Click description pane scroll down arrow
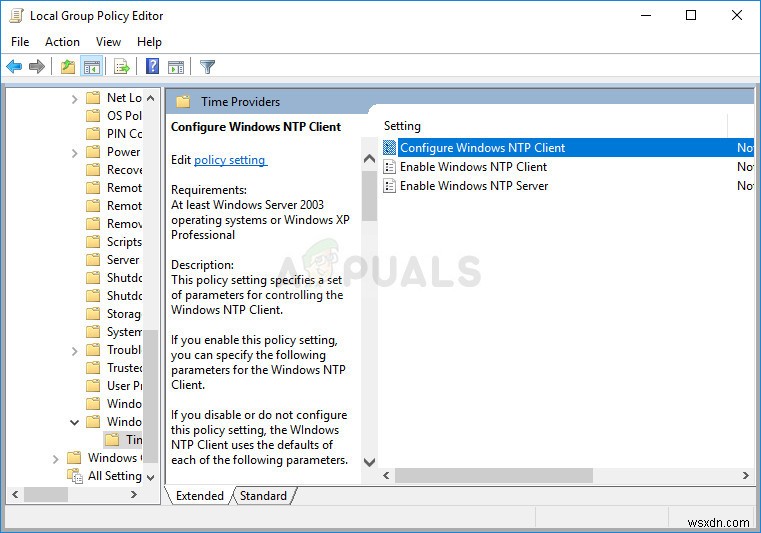This screenshot has width=761, height=533. pos(369,462)
